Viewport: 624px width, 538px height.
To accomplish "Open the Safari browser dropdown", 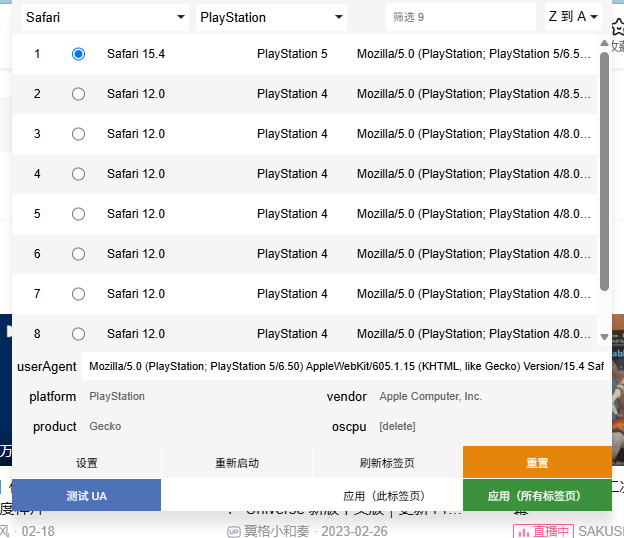I will pyautogui.click(x=105, y=17).
